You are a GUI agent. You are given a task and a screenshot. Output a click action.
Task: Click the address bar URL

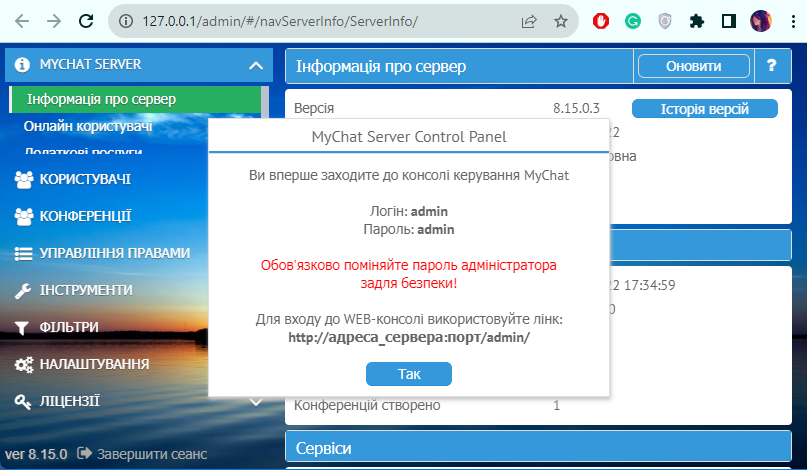click(x=280, y=21)
